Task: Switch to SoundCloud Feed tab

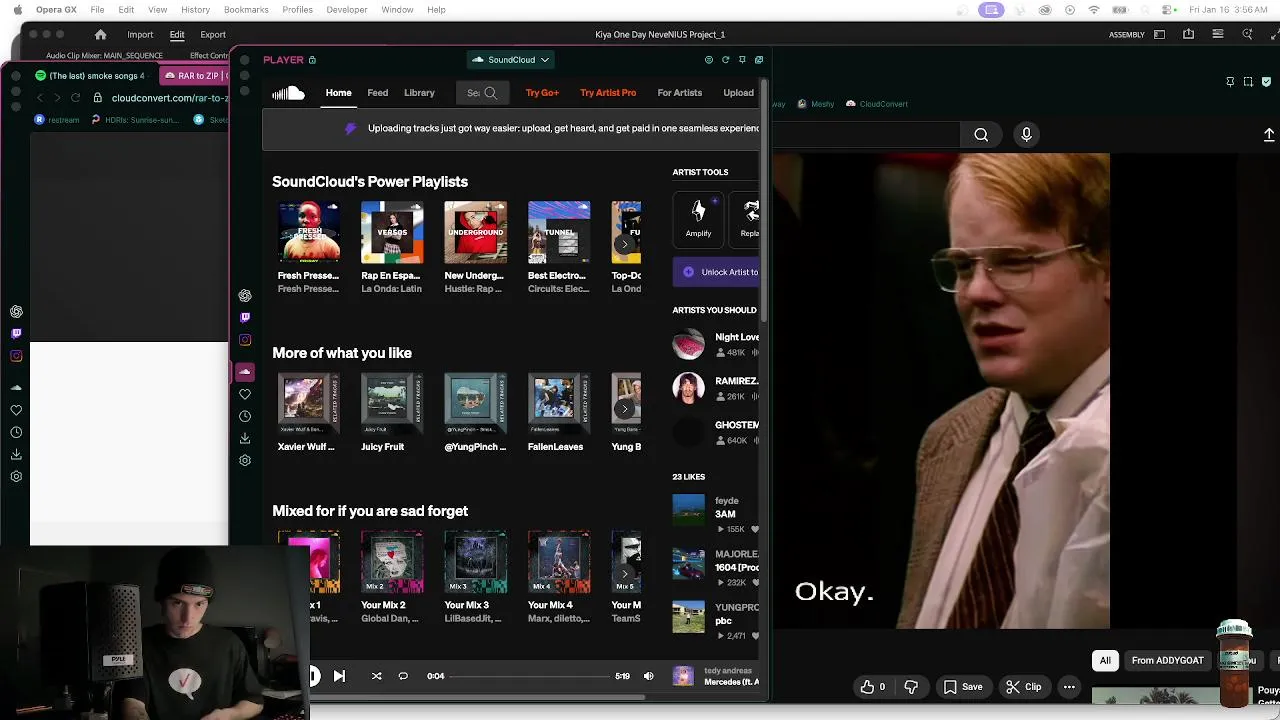Action: (x=377, y=93)
